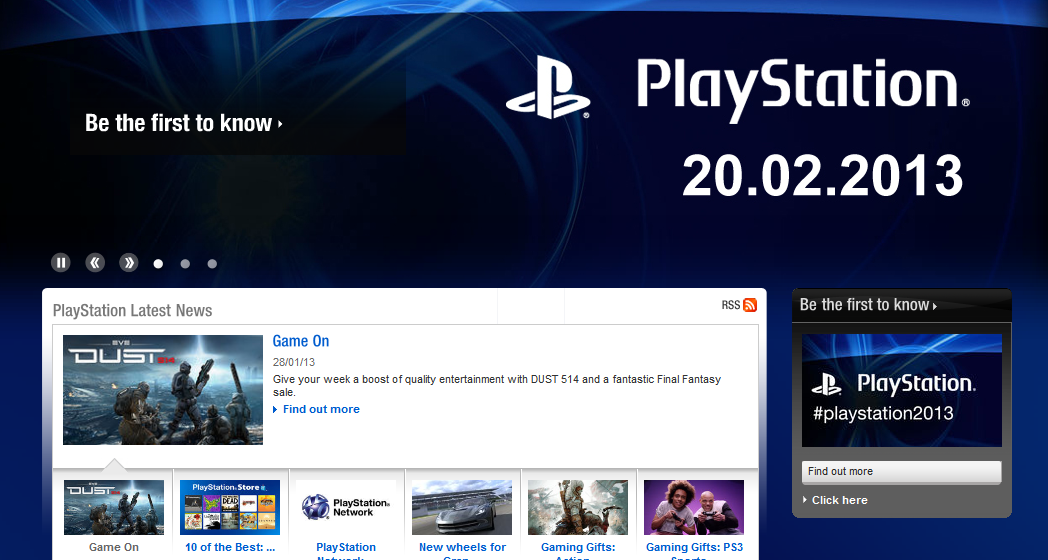Select the PlayStation Store news thumbnail
Image resolution: width=1048 pixels, height=560 pixels.
point(230,507)
